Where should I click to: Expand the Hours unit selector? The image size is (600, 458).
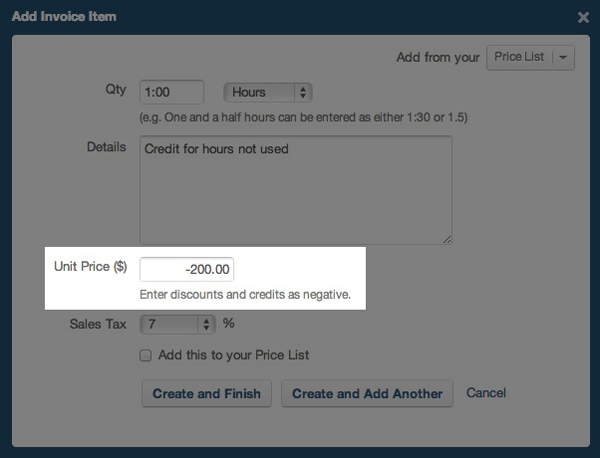[267, 92]
